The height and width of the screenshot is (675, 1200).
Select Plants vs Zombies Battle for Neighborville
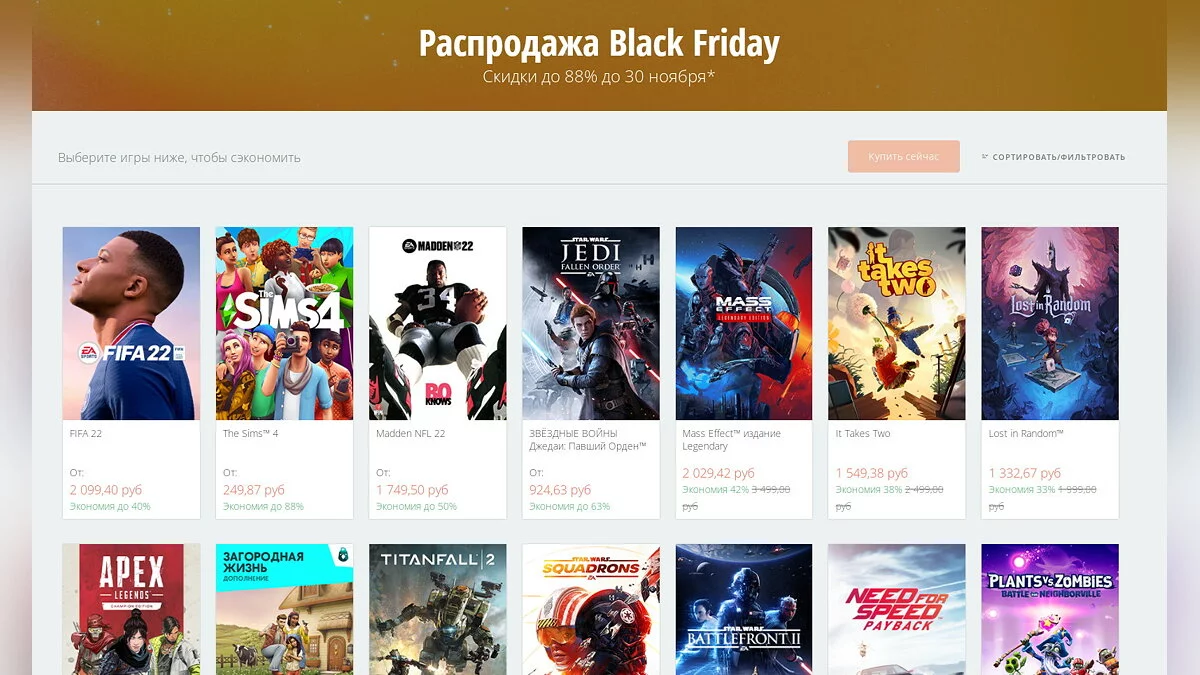(x=1050, y=609)
